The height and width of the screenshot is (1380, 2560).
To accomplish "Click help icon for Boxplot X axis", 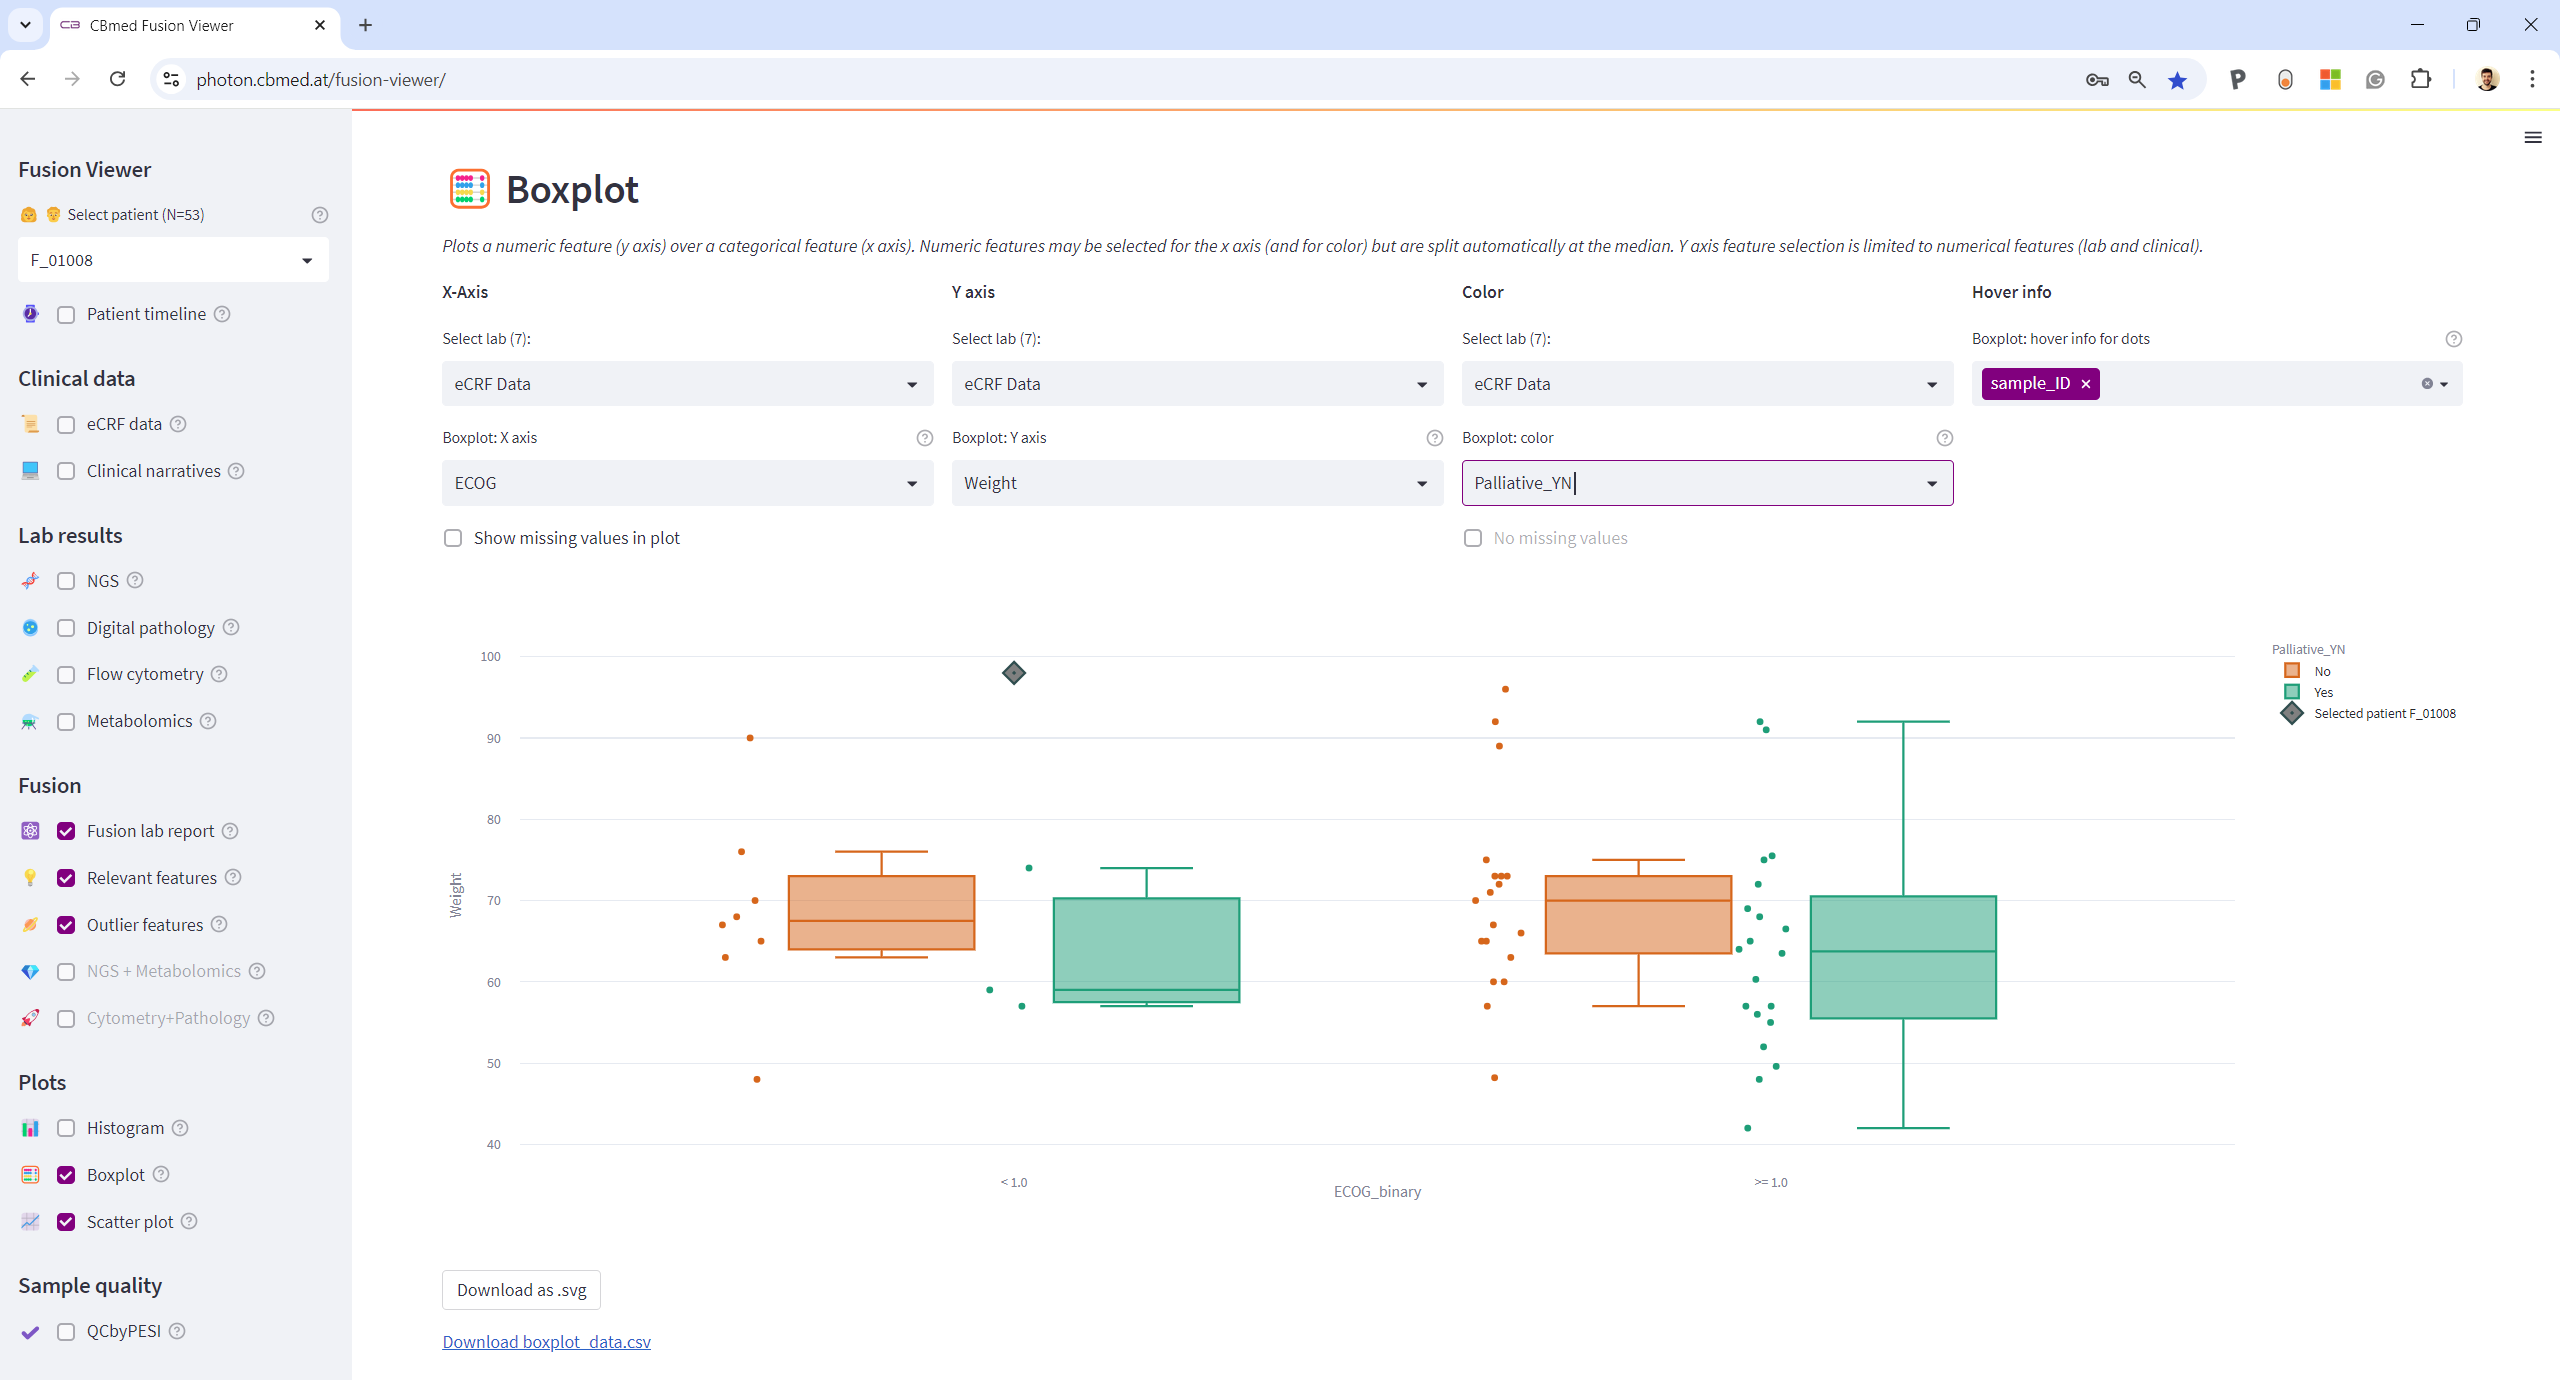I will click(924, 438).
